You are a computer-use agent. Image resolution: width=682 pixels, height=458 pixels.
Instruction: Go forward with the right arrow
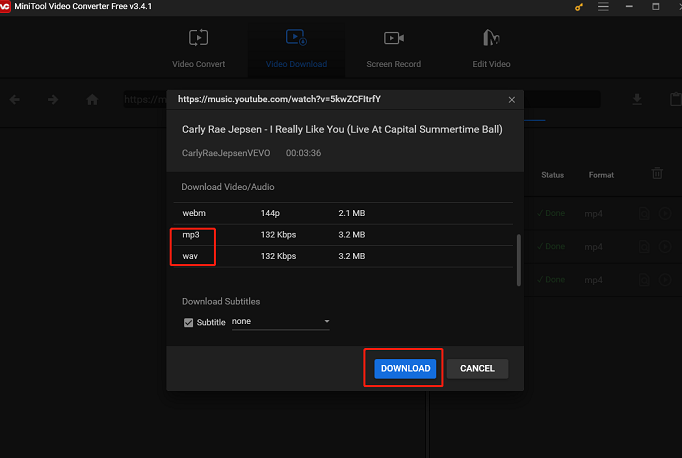(x=53, y=100)
